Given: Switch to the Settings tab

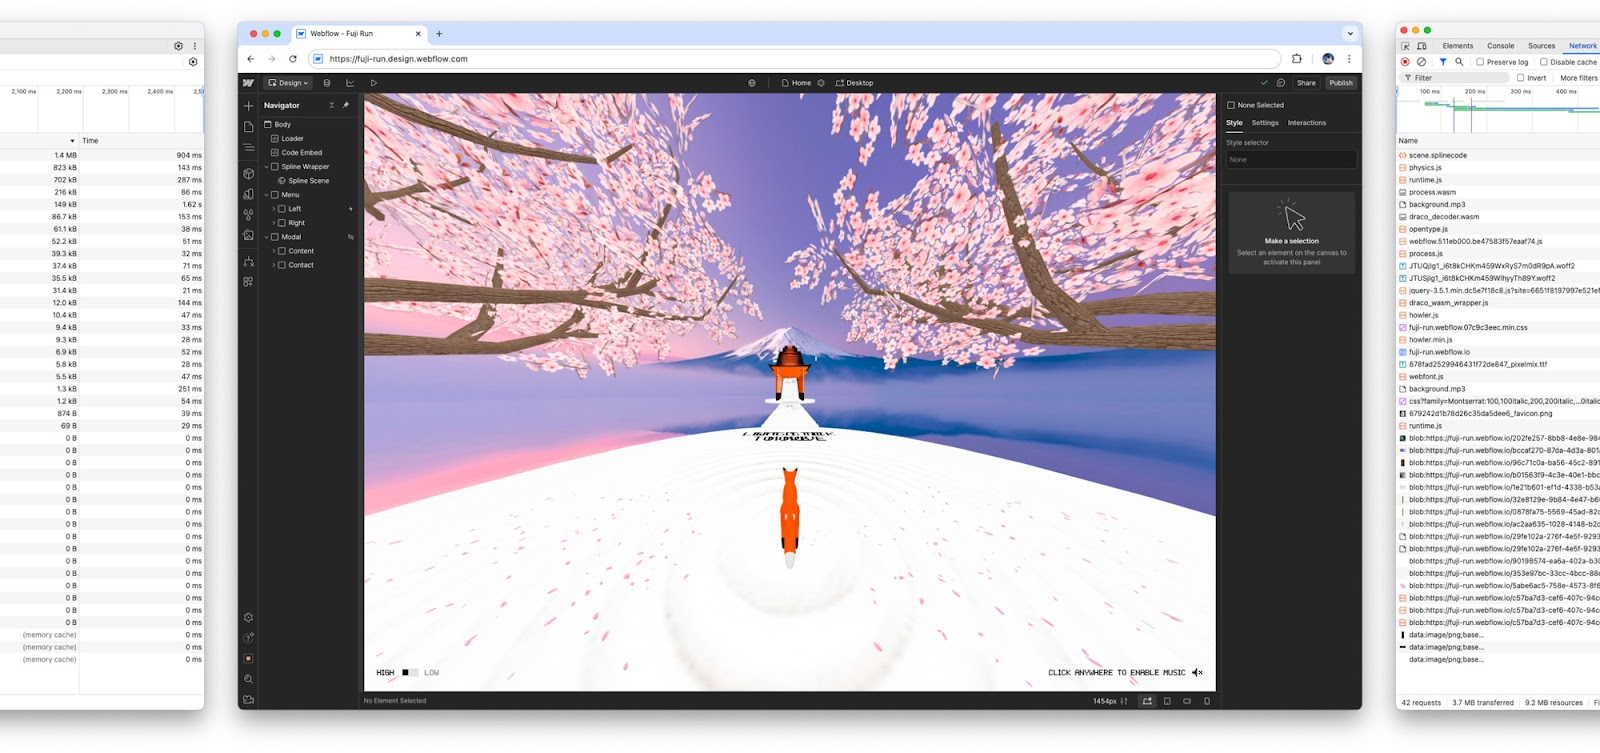Looking at the screenshot, I should click(1265, 123).
